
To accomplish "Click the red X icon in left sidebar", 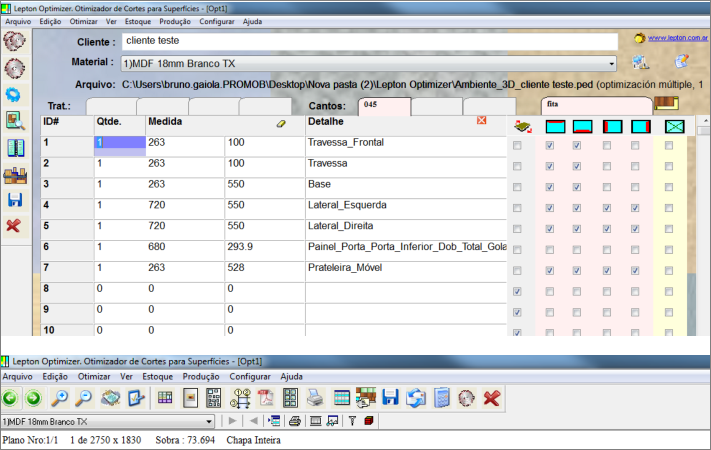I will (13, 225).
